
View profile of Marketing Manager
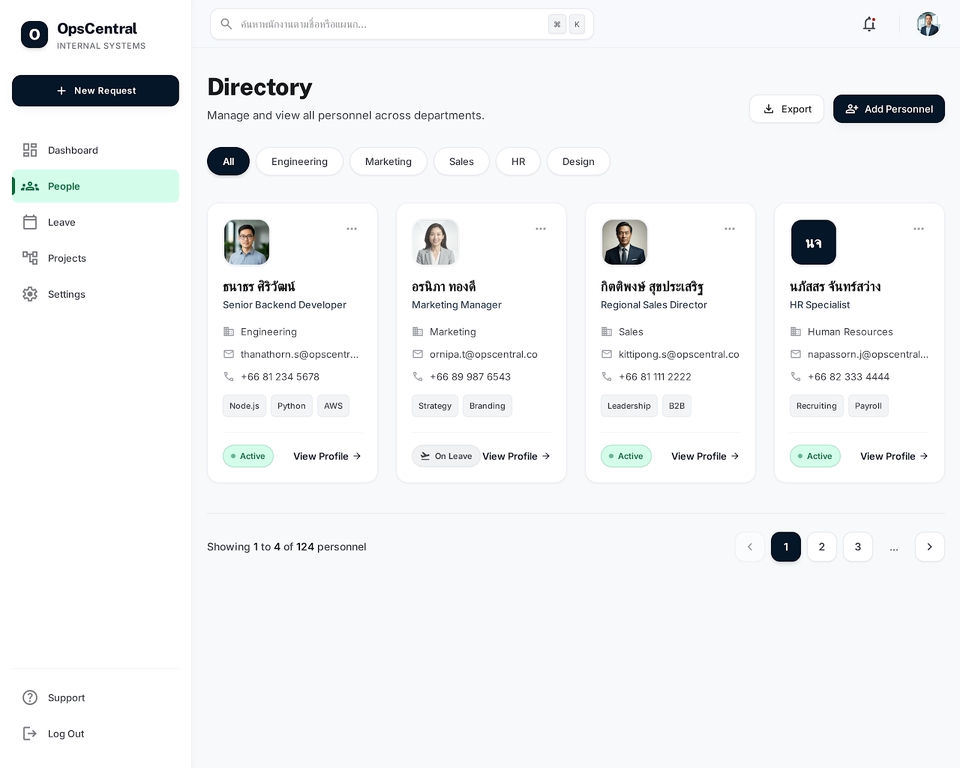pos(516,456)
